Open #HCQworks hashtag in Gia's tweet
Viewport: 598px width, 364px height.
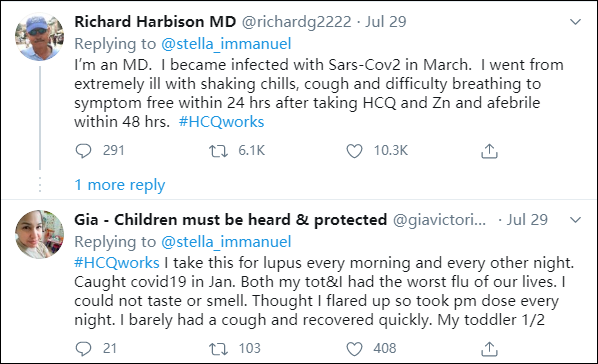[x=117, y=263]
